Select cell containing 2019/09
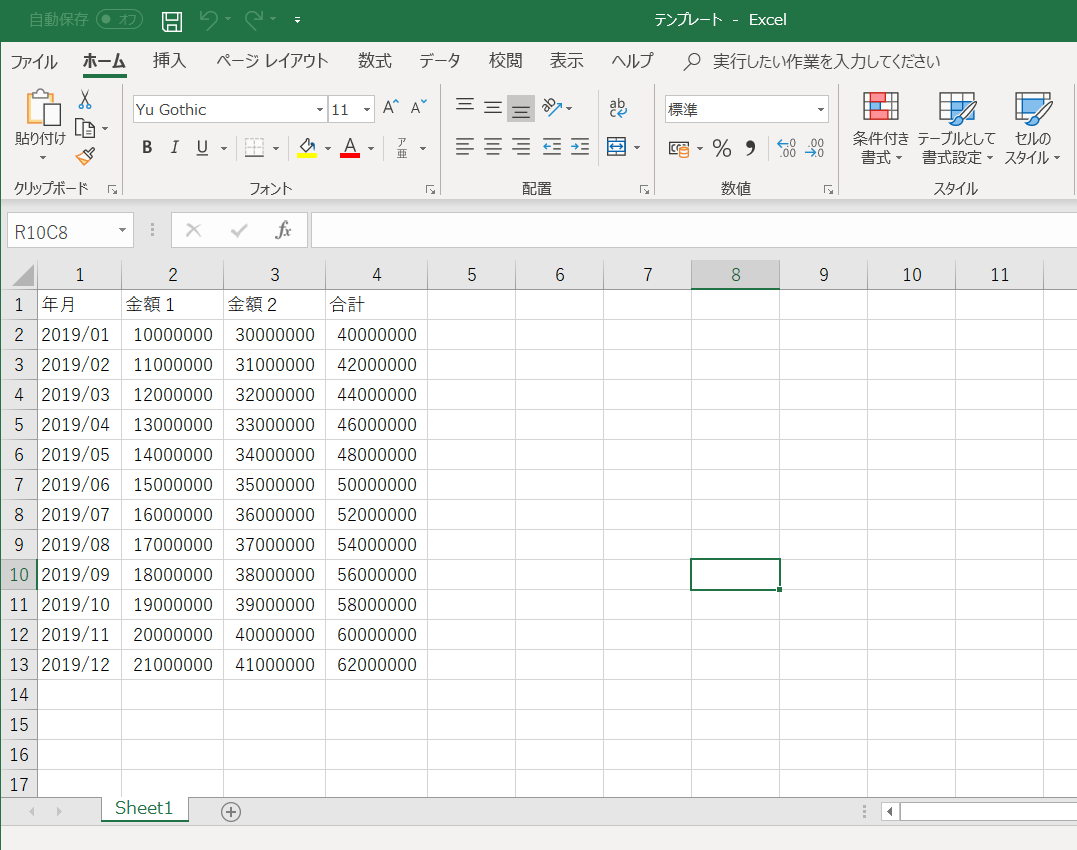Screen dimensions: 1077x850 (x=79, y=575)
